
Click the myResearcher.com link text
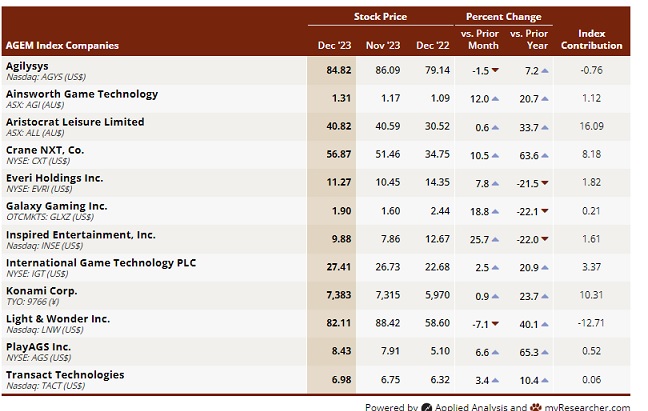tap(587, 407)
